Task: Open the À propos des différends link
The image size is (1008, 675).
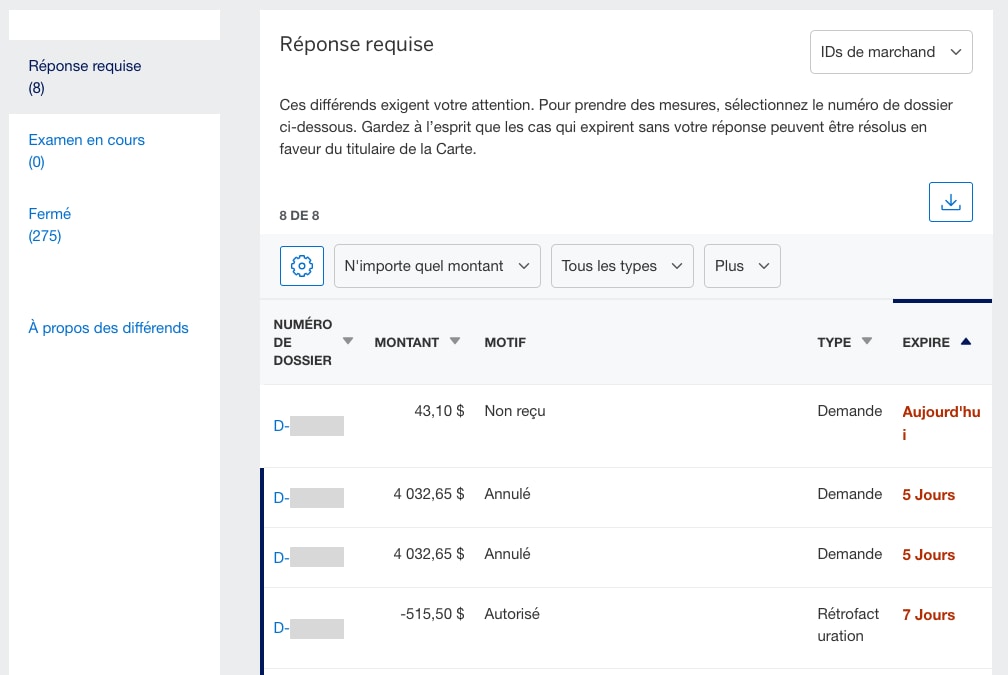Action: click(x=108, y=327)
